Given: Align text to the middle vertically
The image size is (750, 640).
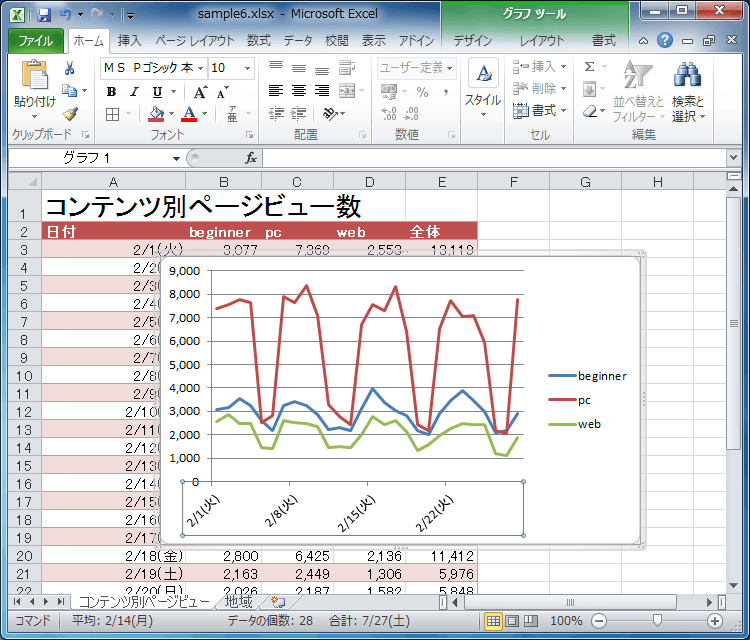Looking at the screenshot, I should [x=299, y=67].
